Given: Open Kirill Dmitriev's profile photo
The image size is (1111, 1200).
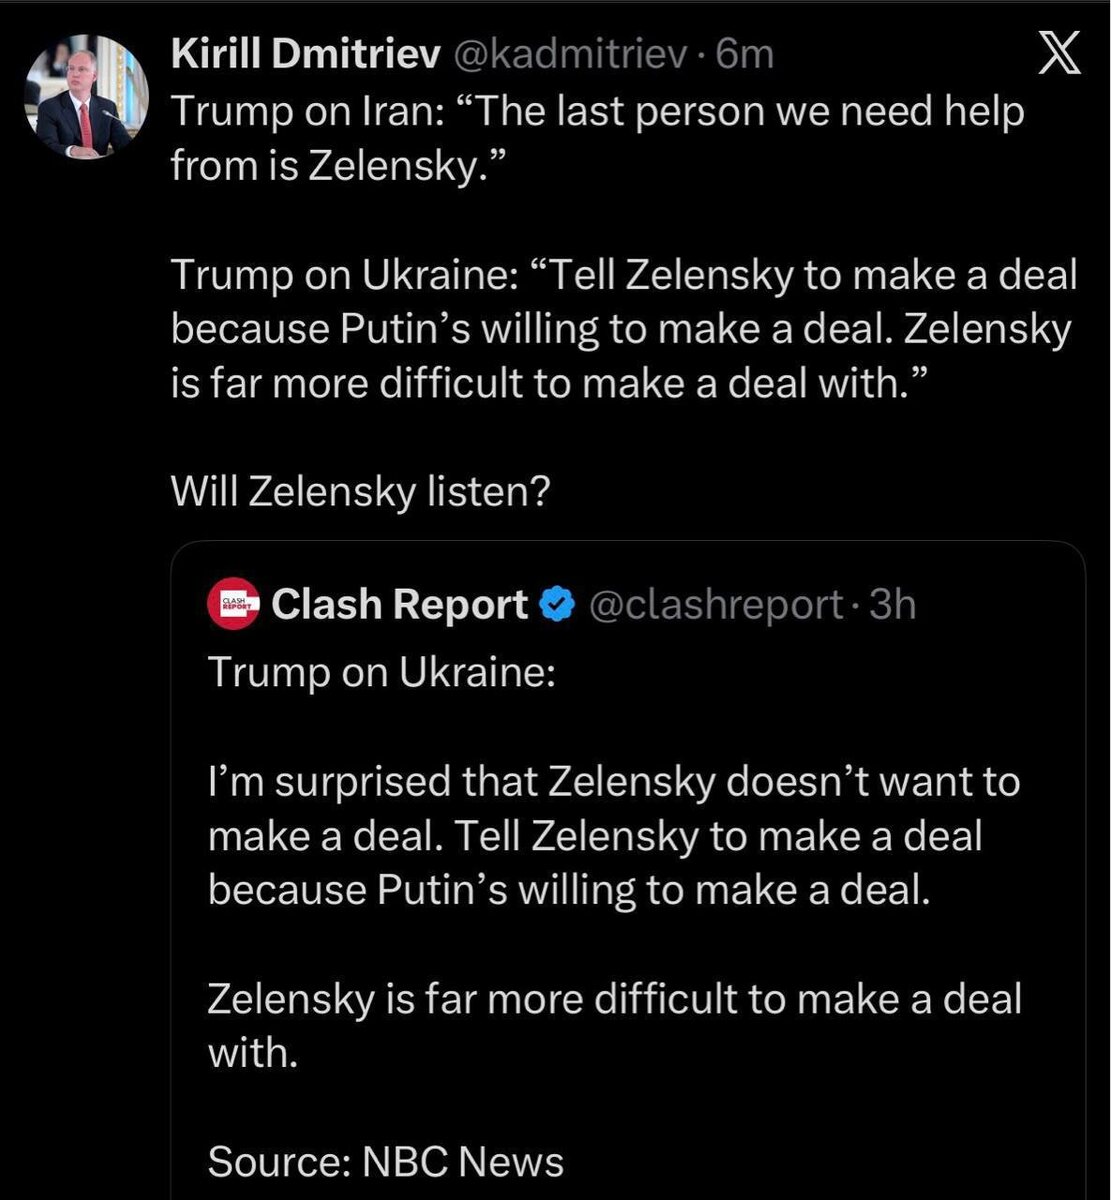Looking at the screenshot, I should [85, 97].
